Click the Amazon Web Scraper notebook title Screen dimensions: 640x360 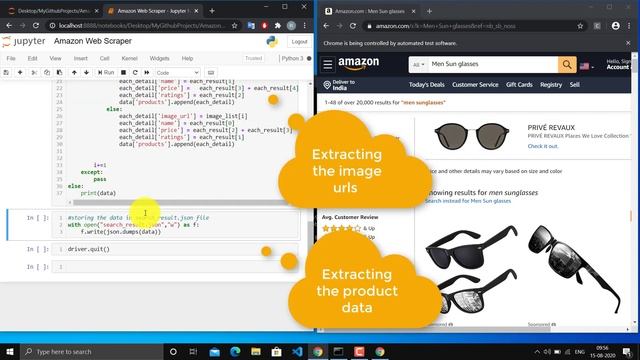pos(93,41)
